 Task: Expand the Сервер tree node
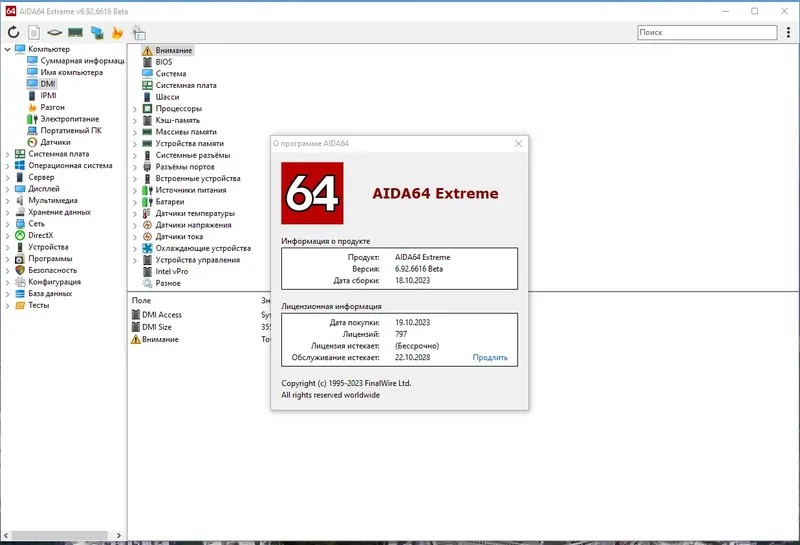[x=7, y=178]
